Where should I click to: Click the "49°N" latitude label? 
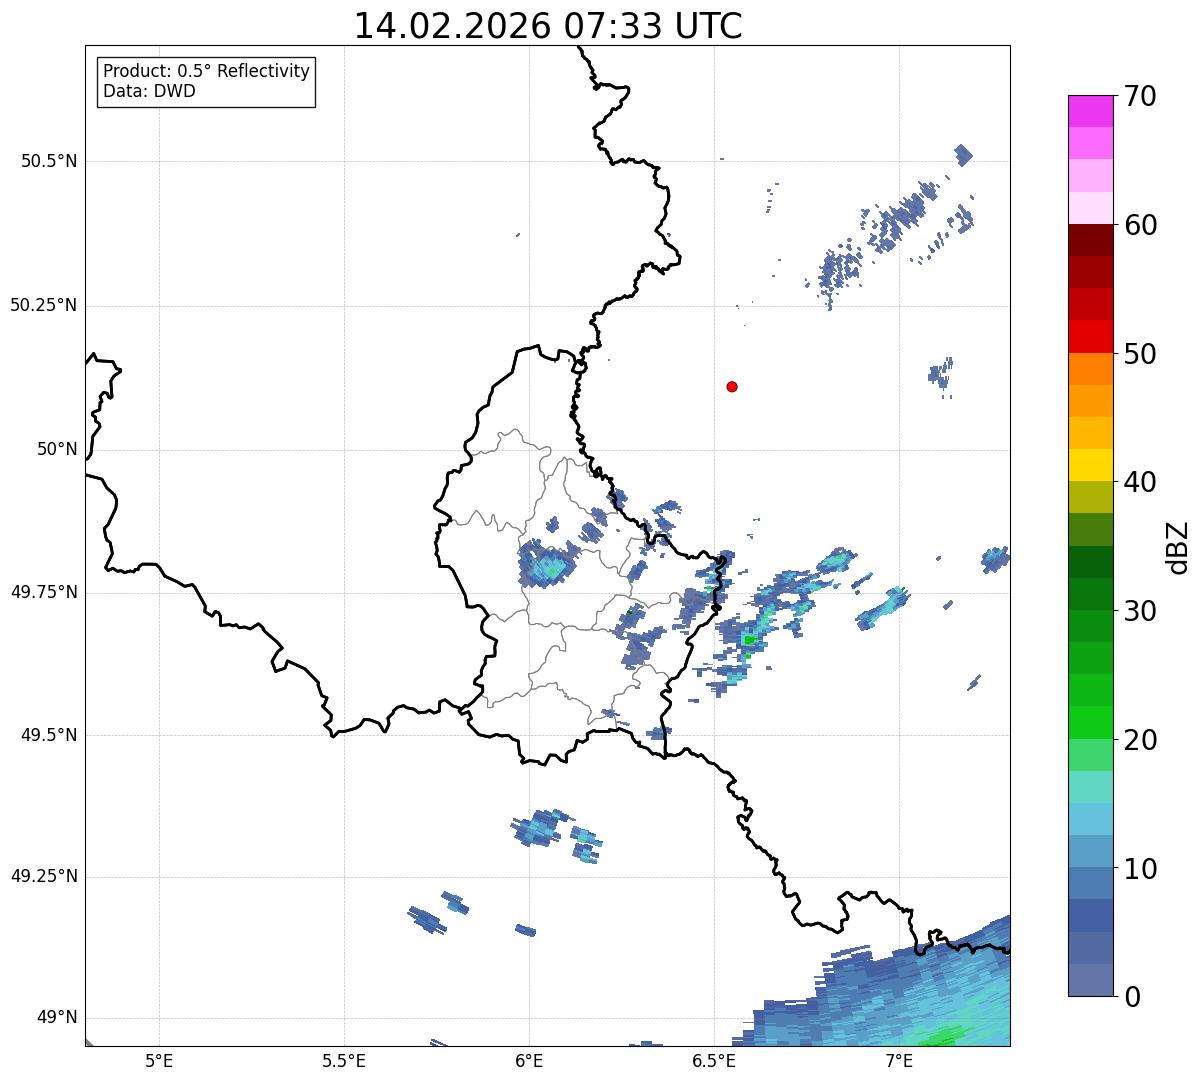(57, 1018)
